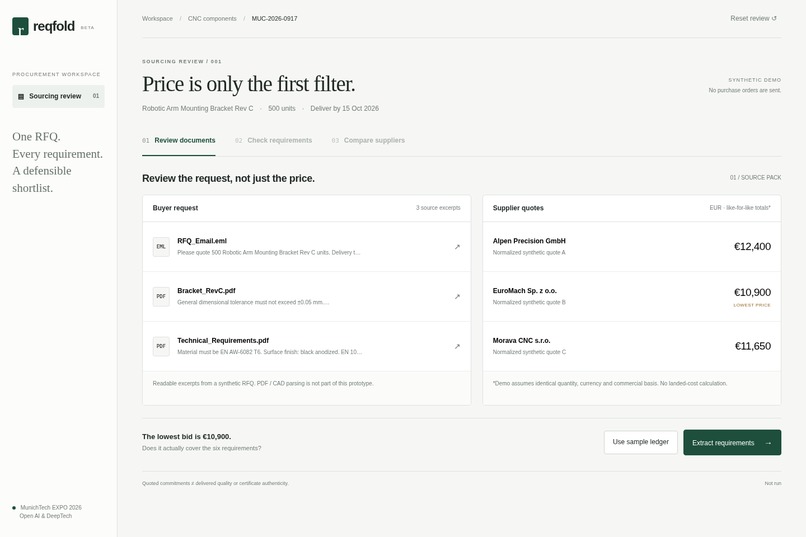Image resolution: width=806 pixels, height=537 pixels.
Task: Click Supplier quotes panel heading
Action: click(x=518, y=208)
